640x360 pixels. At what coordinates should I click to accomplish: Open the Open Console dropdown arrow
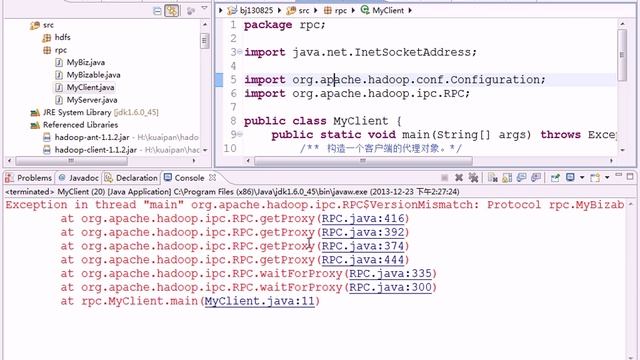pos(607,178)
